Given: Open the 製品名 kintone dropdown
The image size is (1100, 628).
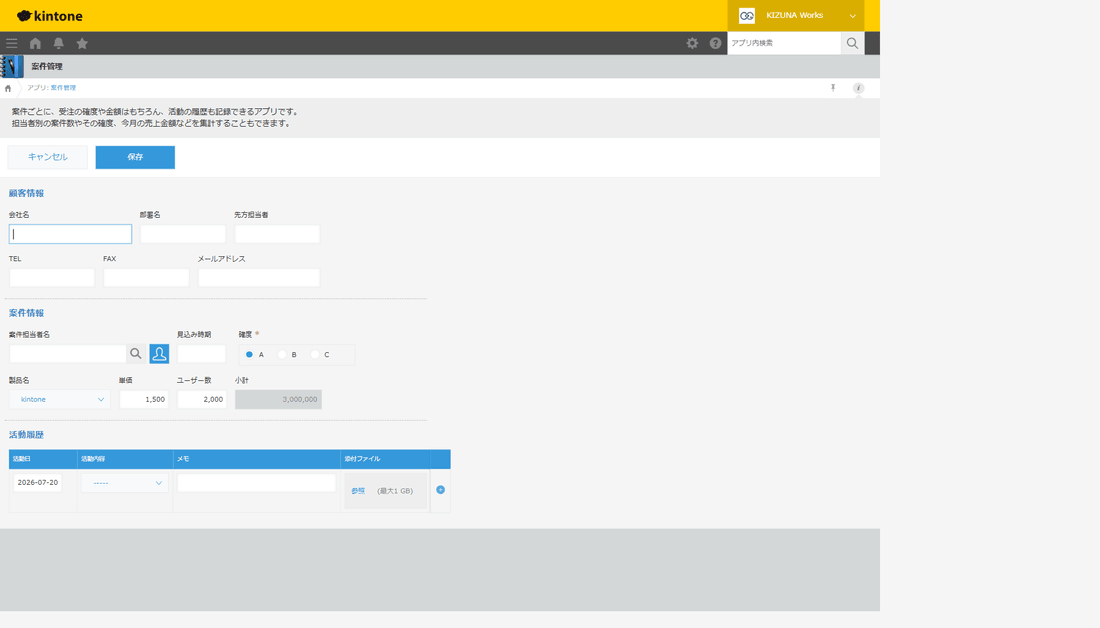Looking at the screenshot, I should tap(60, 399).
